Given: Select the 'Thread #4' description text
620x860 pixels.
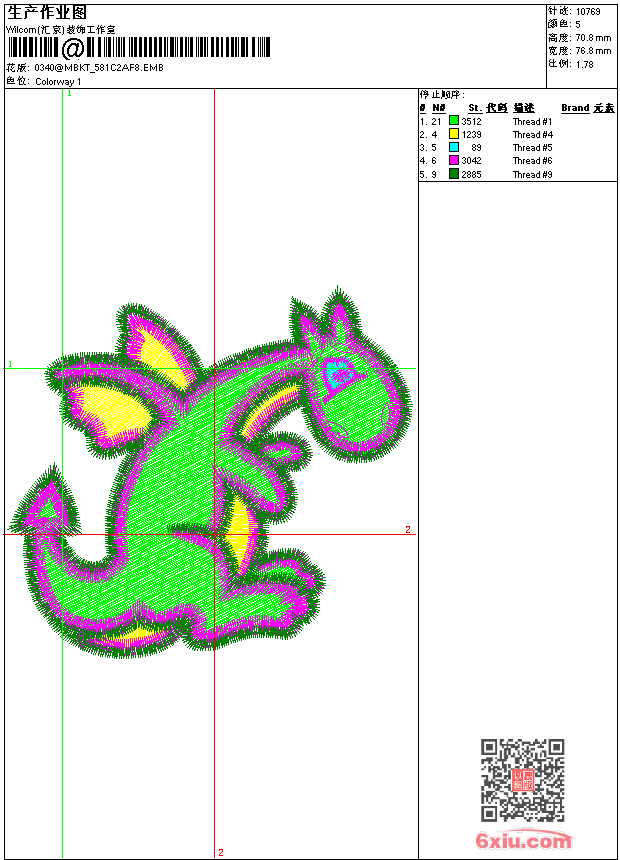Looking at the screenshot, I should (x=532, y=134).
